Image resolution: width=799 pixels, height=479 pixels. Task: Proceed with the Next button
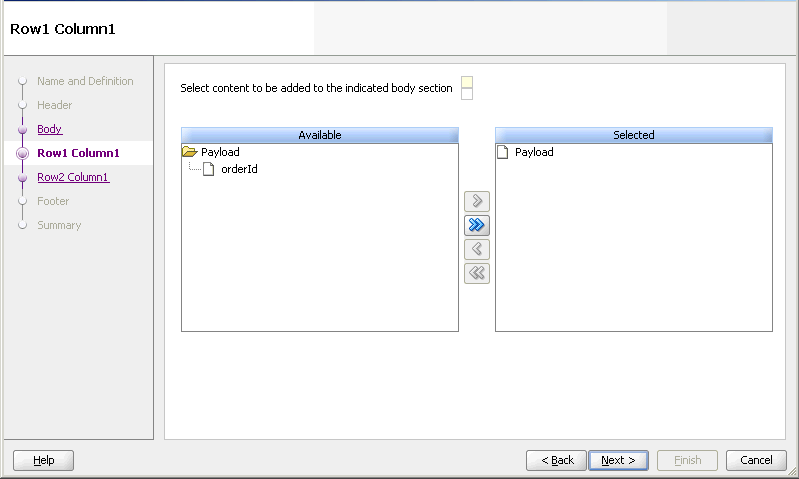pos(618,460)
